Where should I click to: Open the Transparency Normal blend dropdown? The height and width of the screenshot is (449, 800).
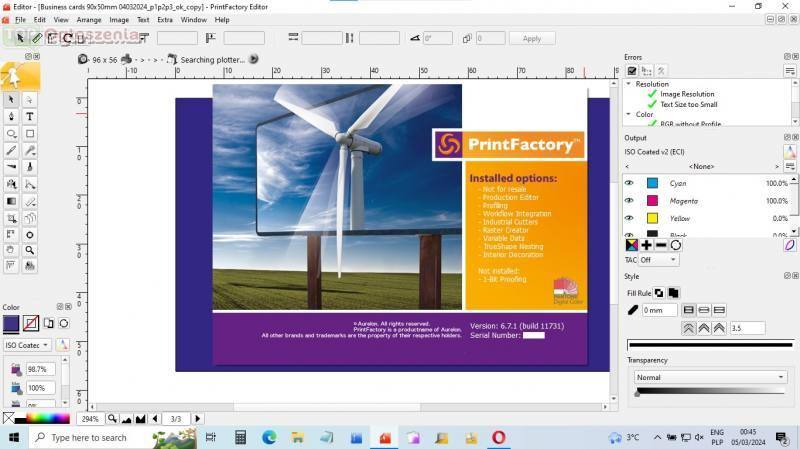click(x=711, y=377)
